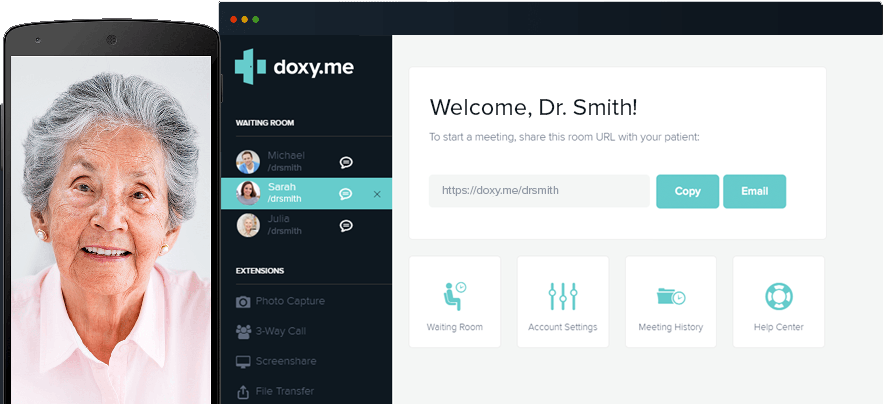Screen dimensions: 883x404
Task: Open the Waiting Room card
Action: (x=454, y=301)
